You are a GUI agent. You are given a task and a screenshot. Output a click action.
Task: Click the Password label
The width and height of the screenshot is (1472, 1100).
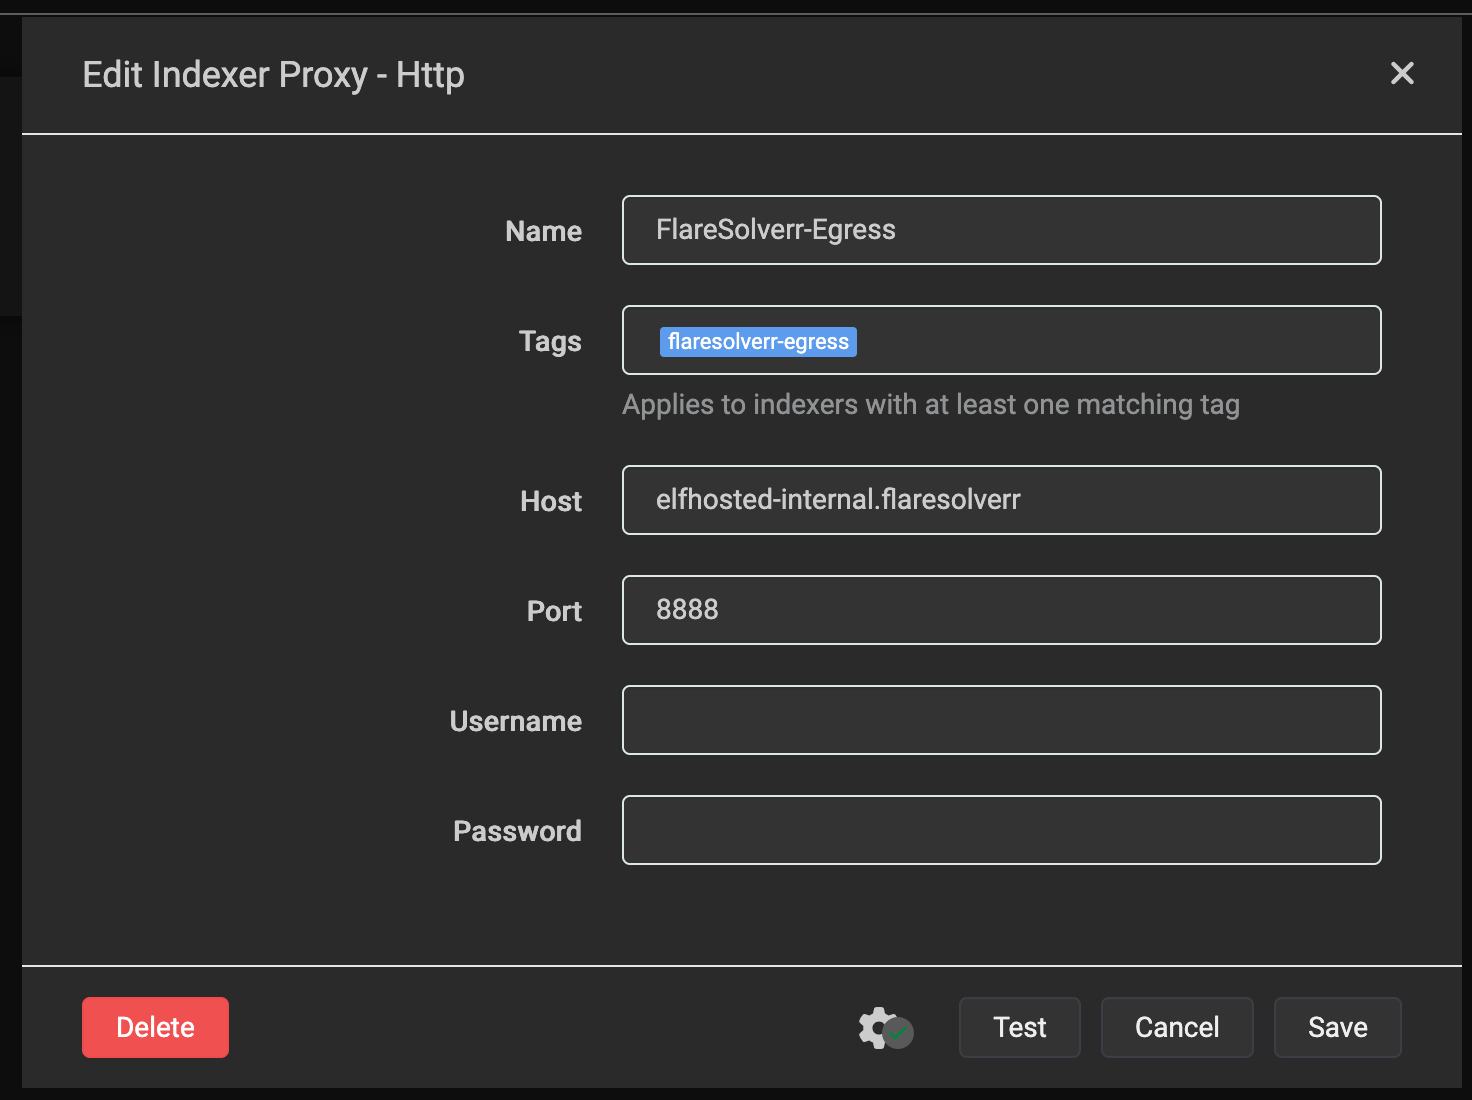(516, 831)
